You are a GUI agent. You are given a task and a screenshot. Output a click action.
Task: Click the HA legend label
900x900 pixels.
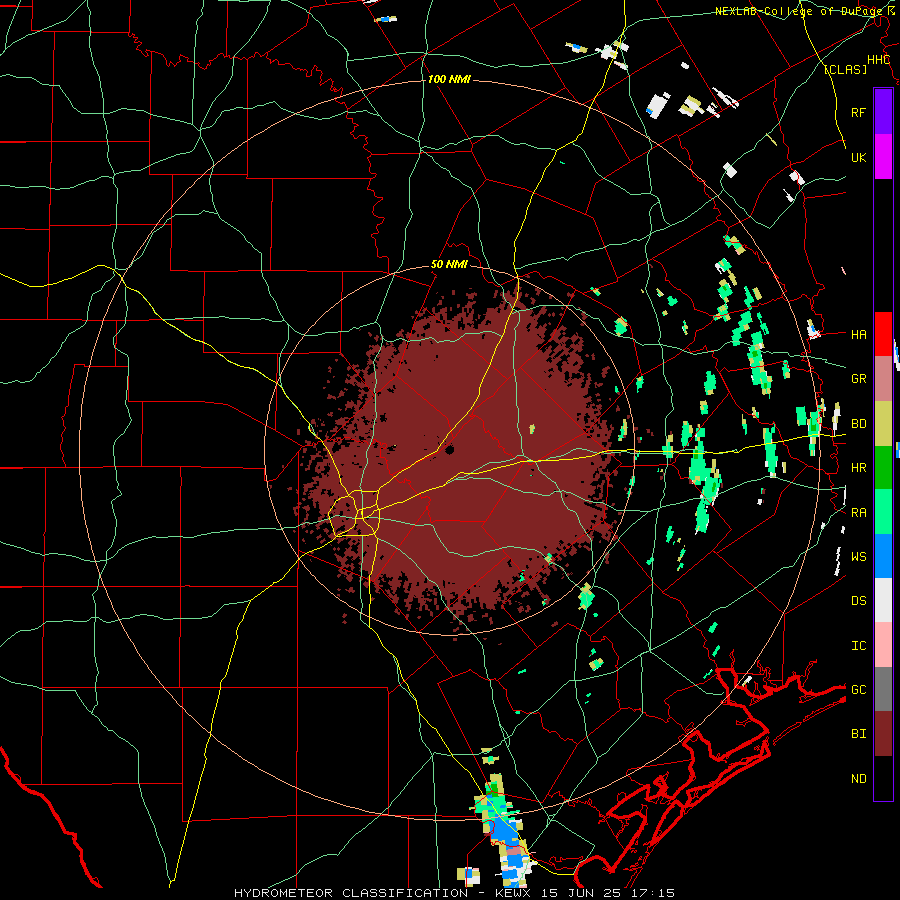(858, 334)
